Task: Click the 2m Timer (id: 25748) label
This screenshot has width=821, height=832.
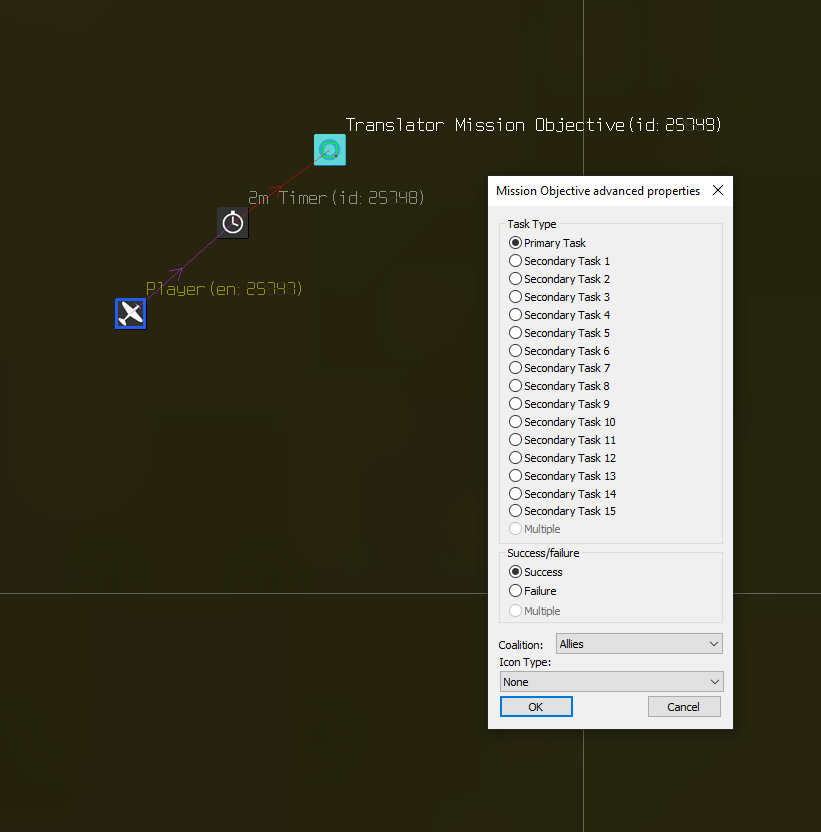Action: point(336,198)
